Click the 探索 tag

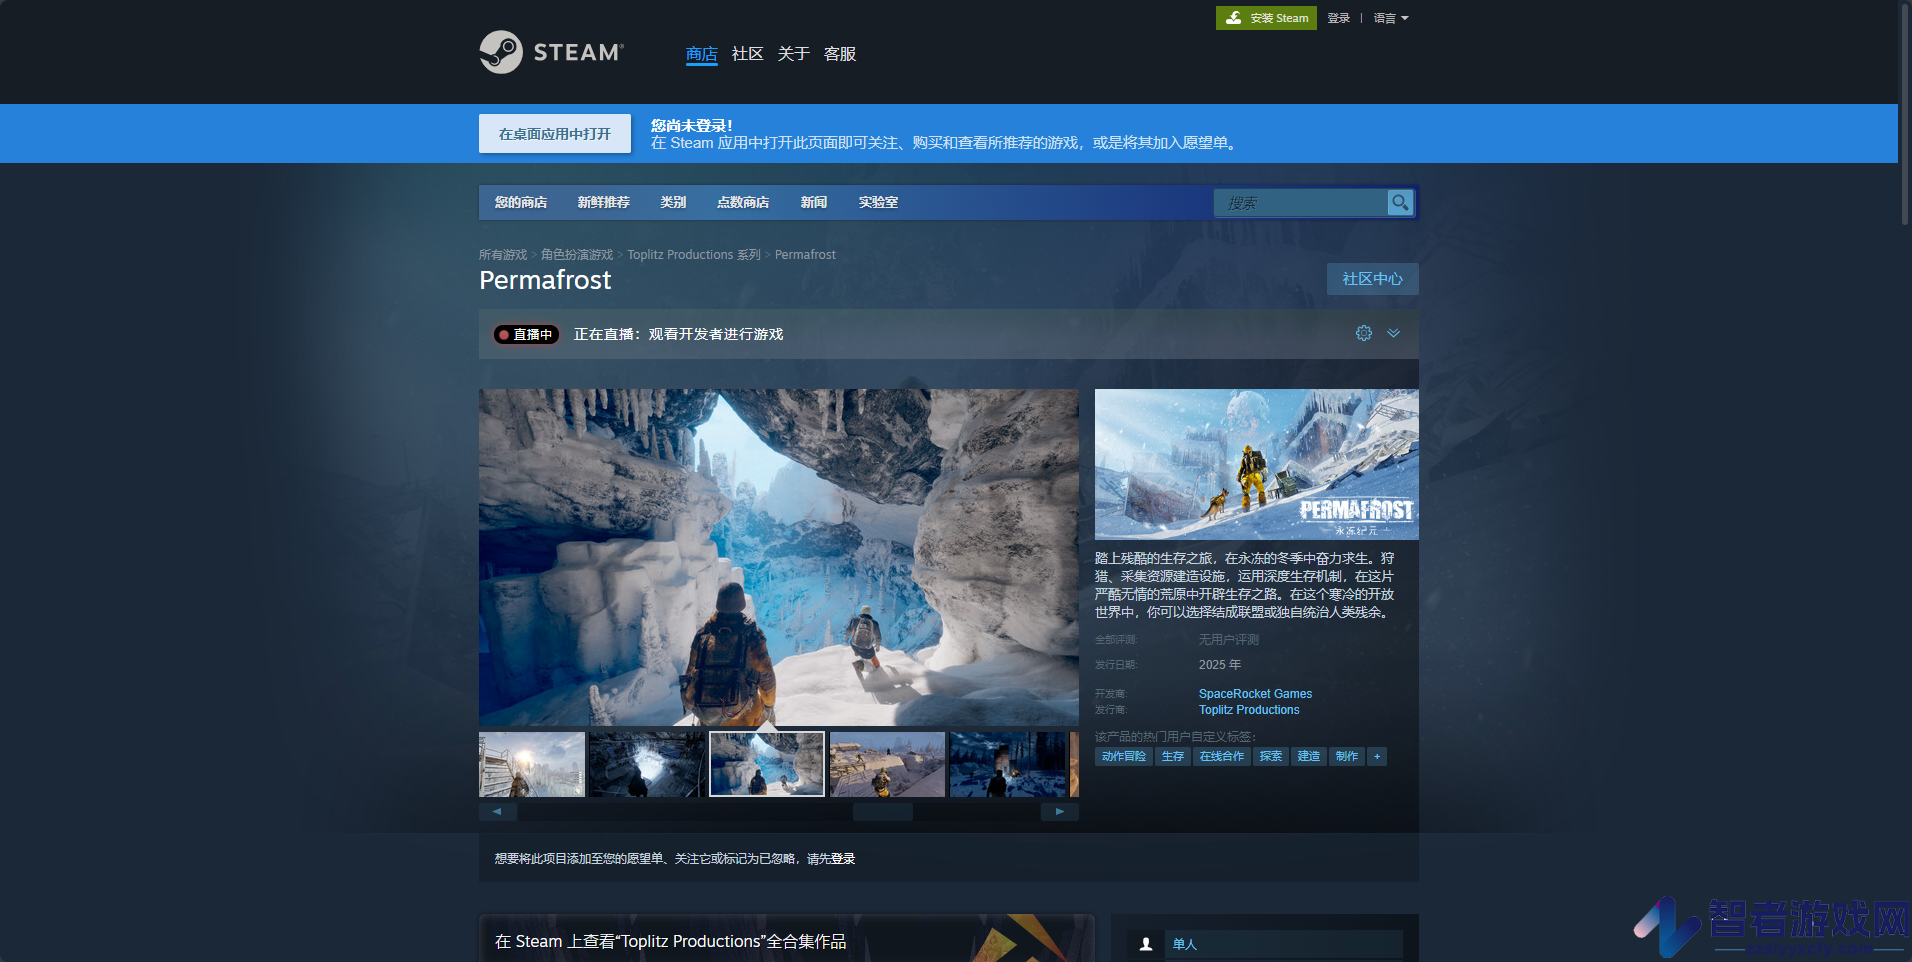(x=1271, y=756)
